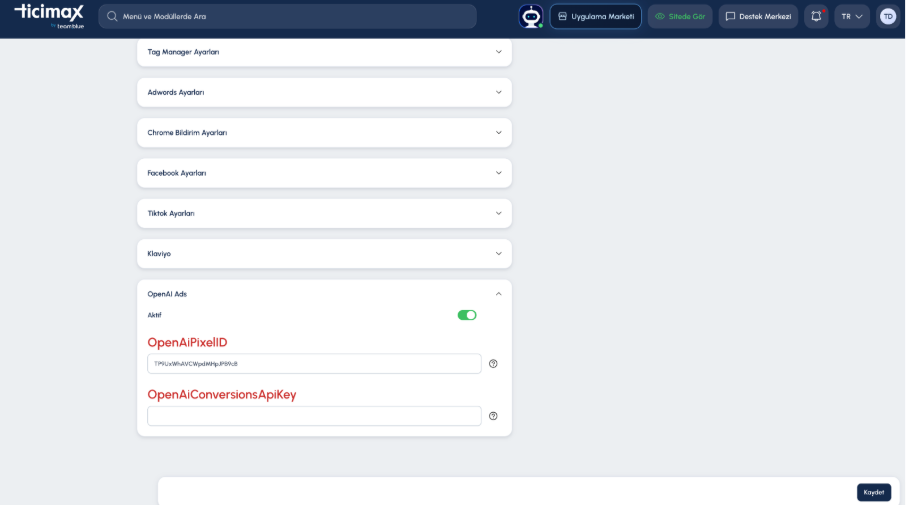Viewport: 906px width, 505px height.
Task: Expand the Klaviyo panel
Action: coord(324,254)
